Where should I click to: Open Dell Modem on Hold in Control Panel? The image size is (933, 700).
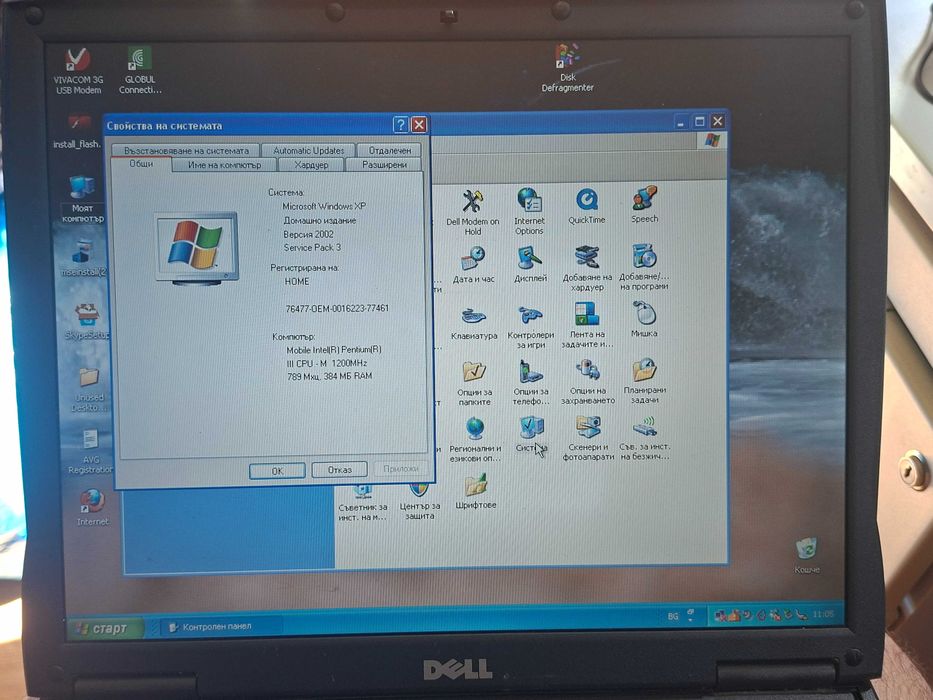coord(472,212)
